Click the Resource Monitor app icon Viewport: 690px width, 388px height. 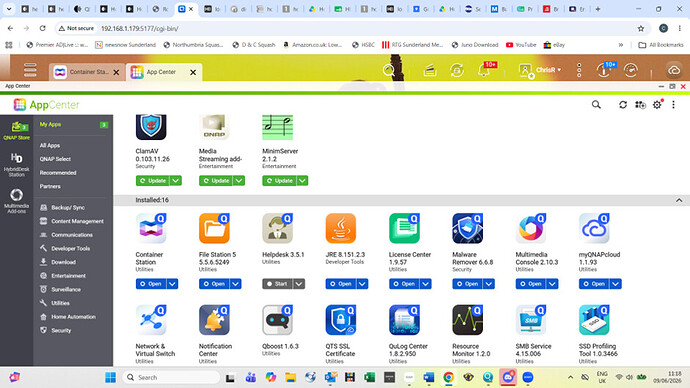[468, 320]
